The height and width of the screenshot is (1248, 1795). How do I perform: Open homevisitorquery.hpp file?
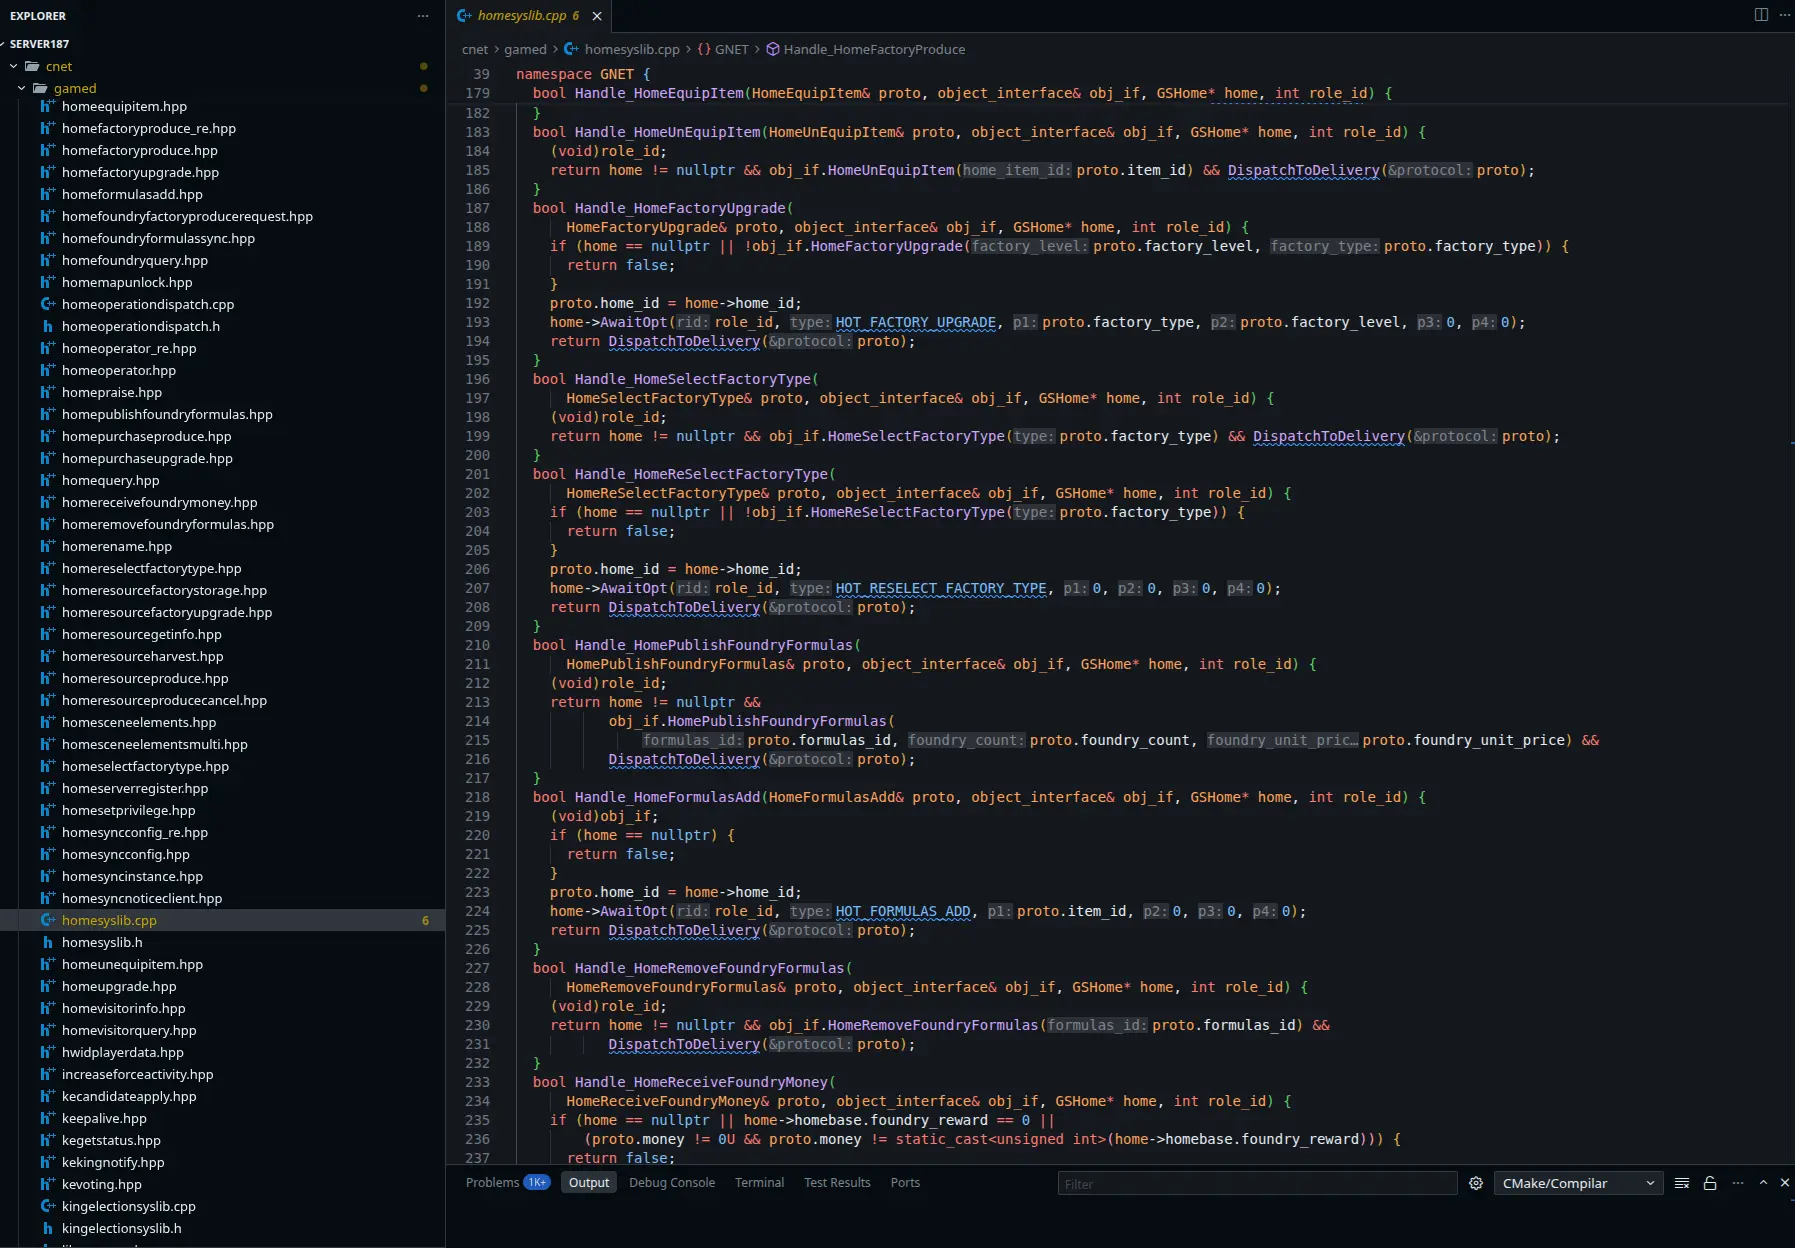click(129, 1030)
